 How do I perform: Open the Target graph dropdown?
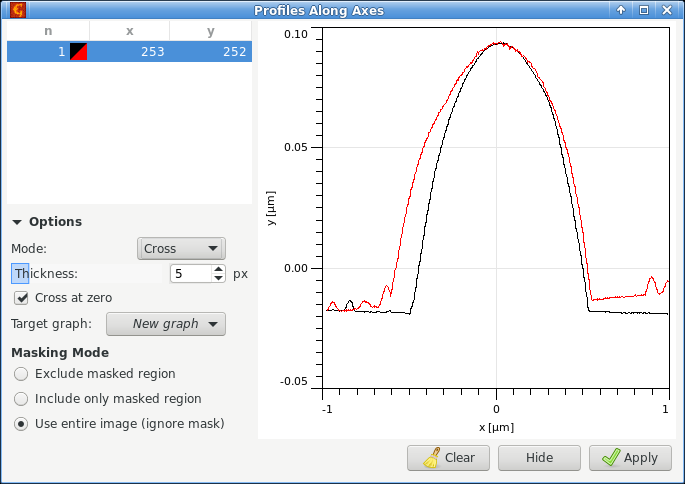coord(165,324)
